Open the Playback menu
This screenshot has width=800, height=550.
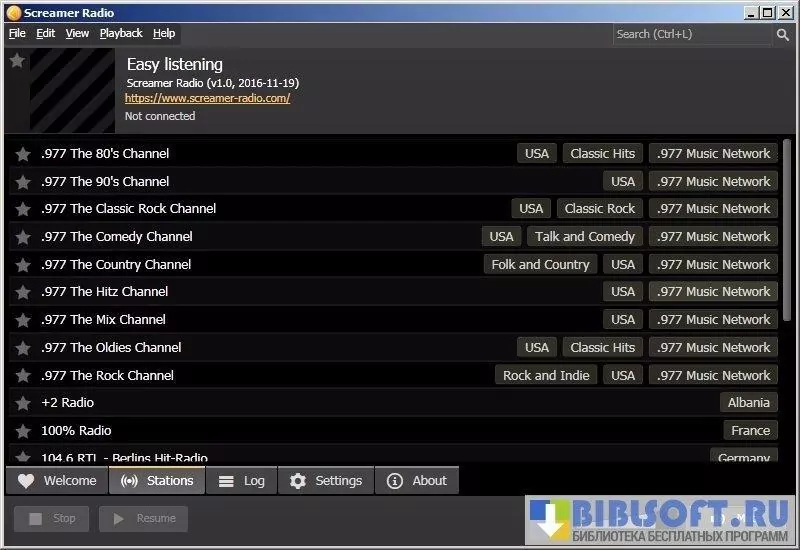click(121, 33)
